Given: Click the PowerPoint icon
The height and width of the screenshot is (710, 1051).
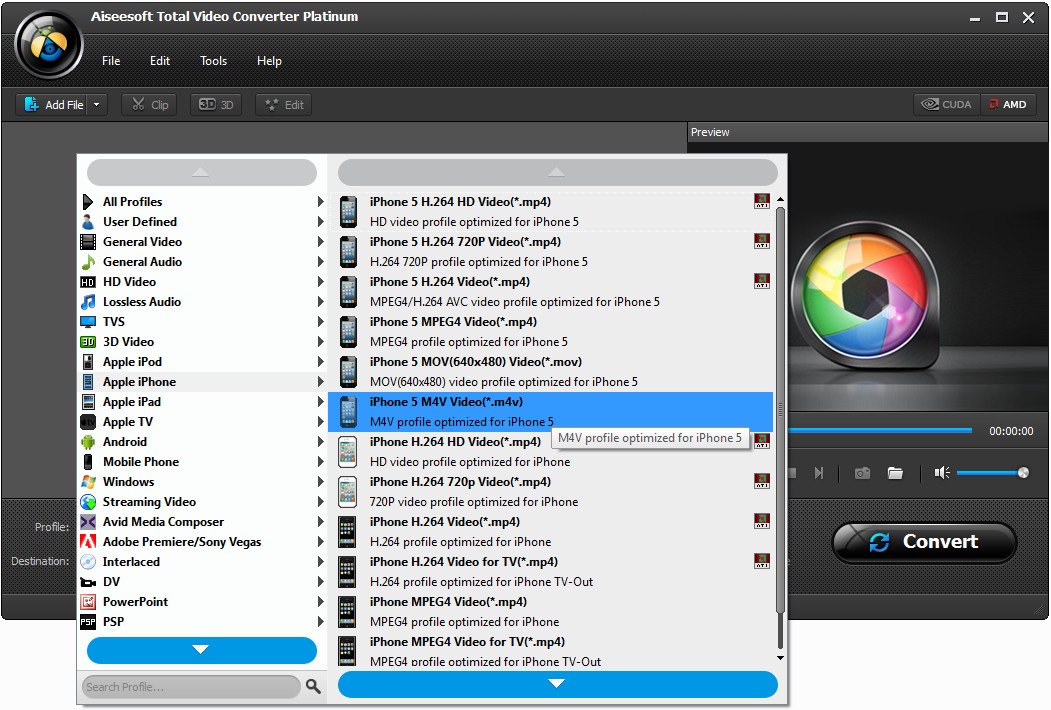Looking at the screenshot, I should [x=88, y=602].
